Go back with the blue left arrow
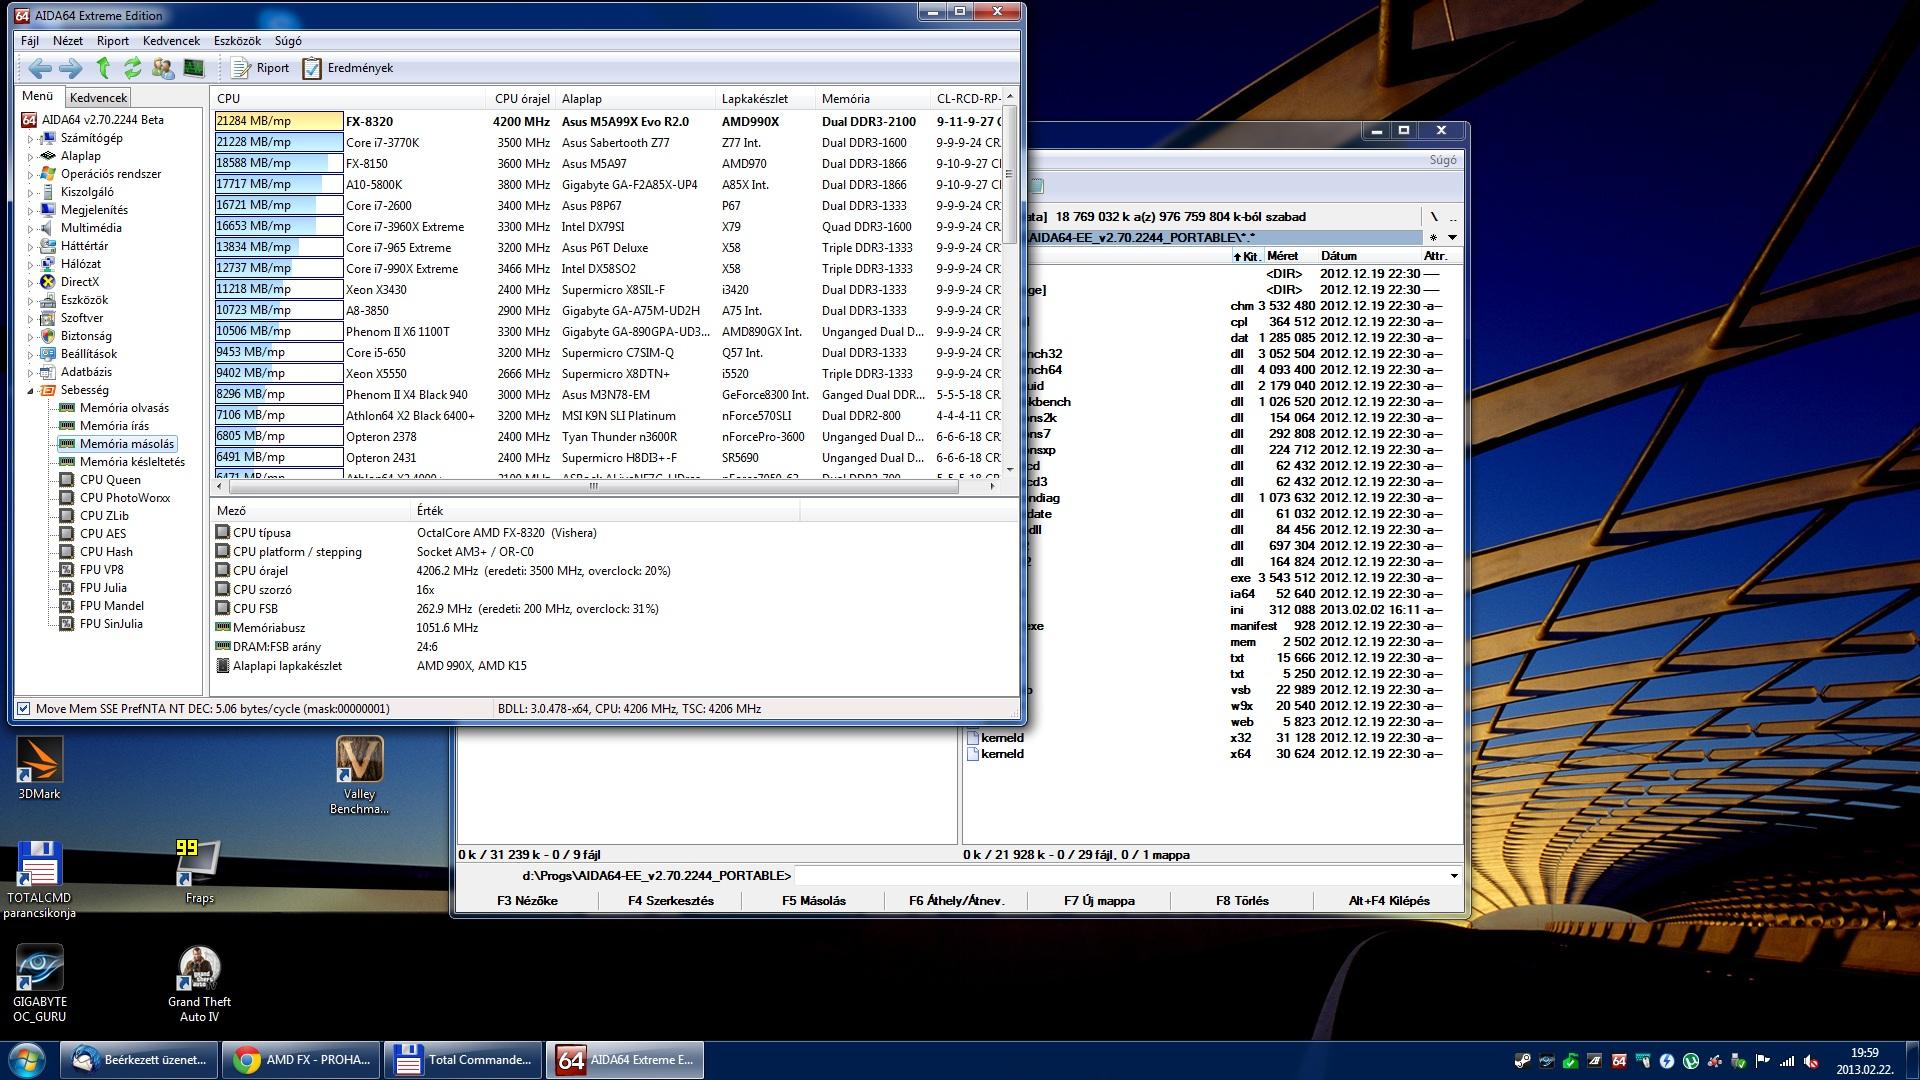 click(x=40, y=68)
